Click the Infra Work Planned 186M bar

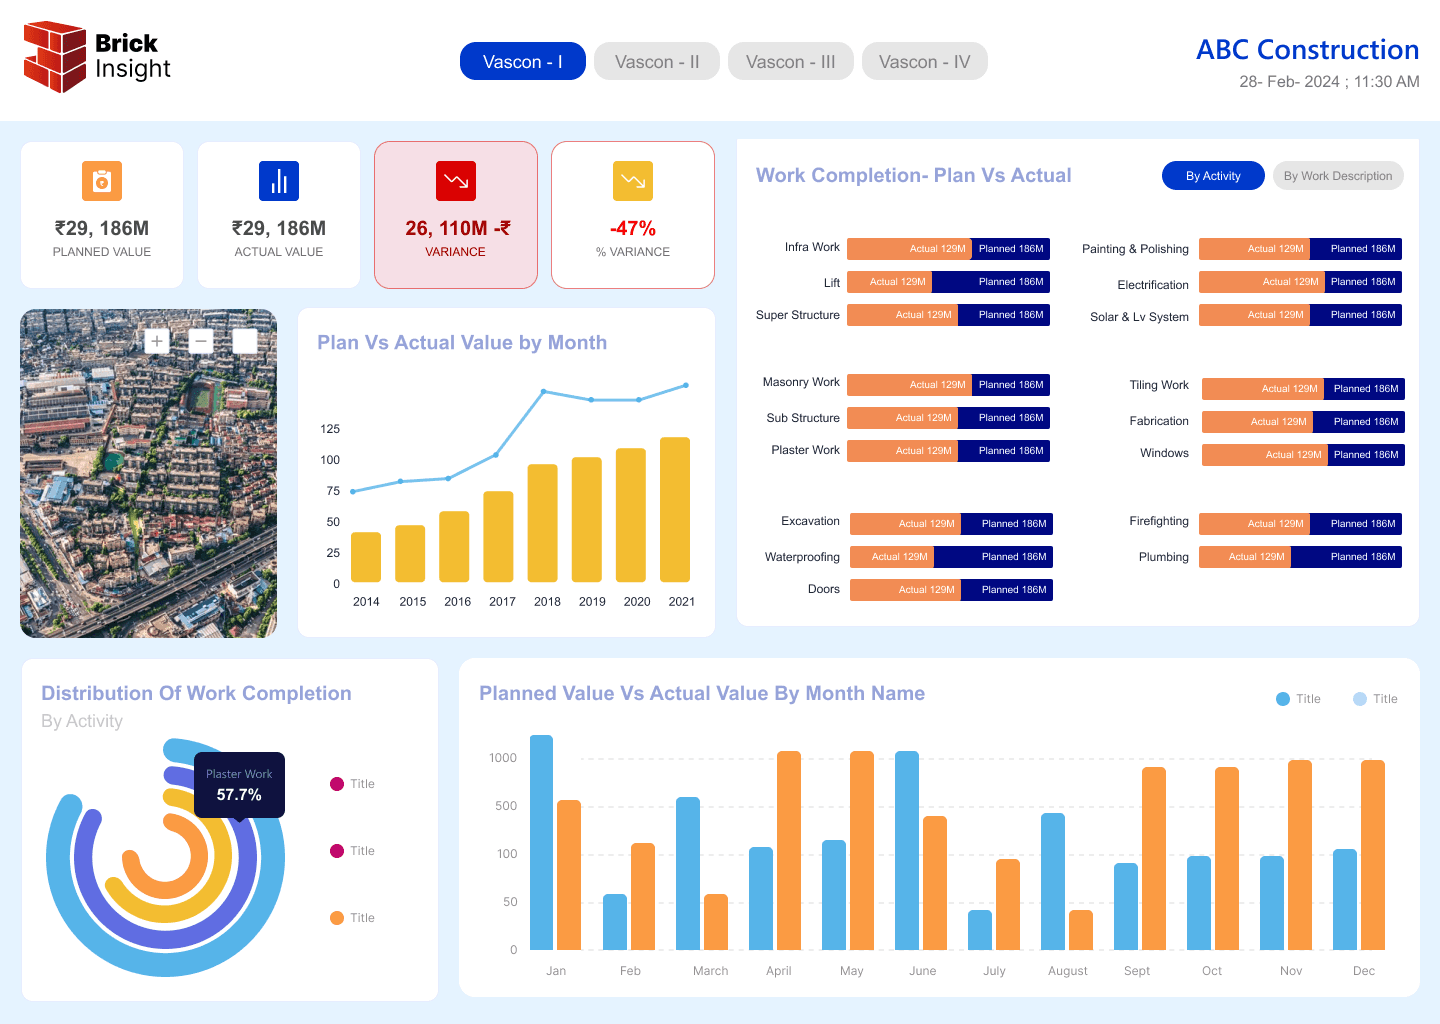click(x=1011, y=249)
